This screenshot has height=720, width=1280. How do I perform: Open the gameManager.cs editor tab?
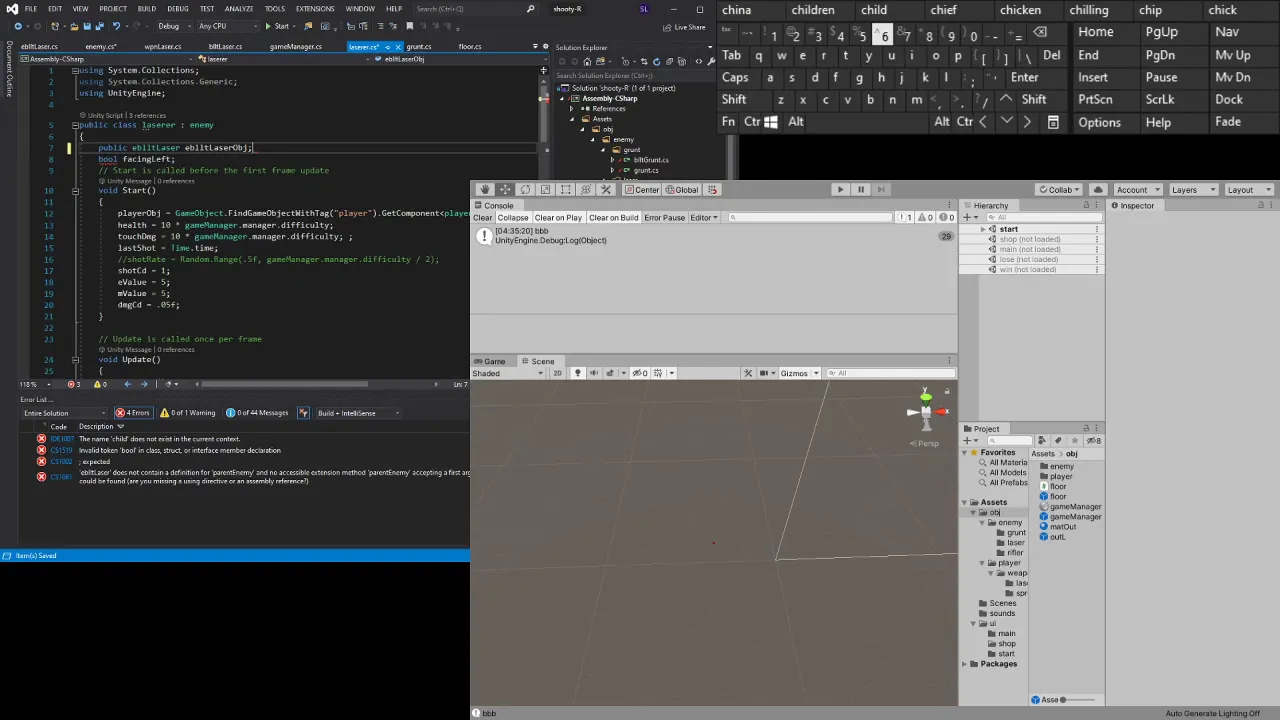(x=295, y=46)
